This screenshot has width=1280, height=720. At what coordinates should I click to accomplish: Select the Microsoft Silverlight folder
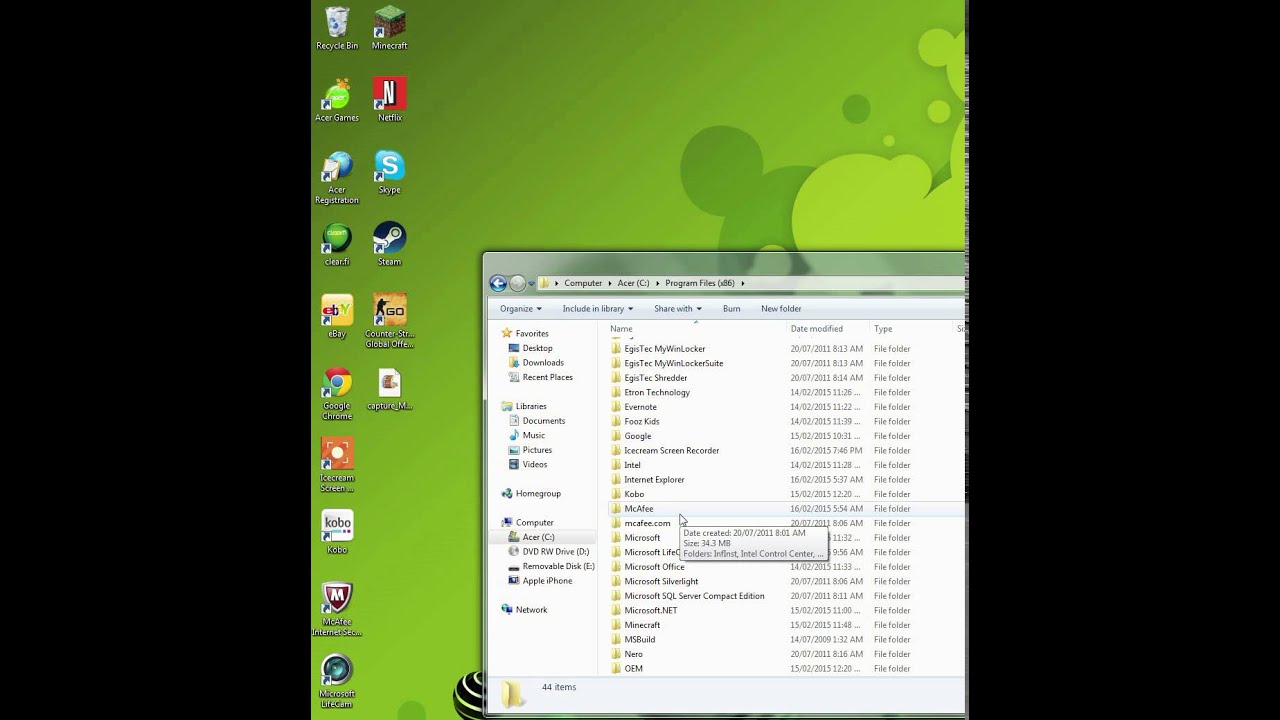click(661, 581)
